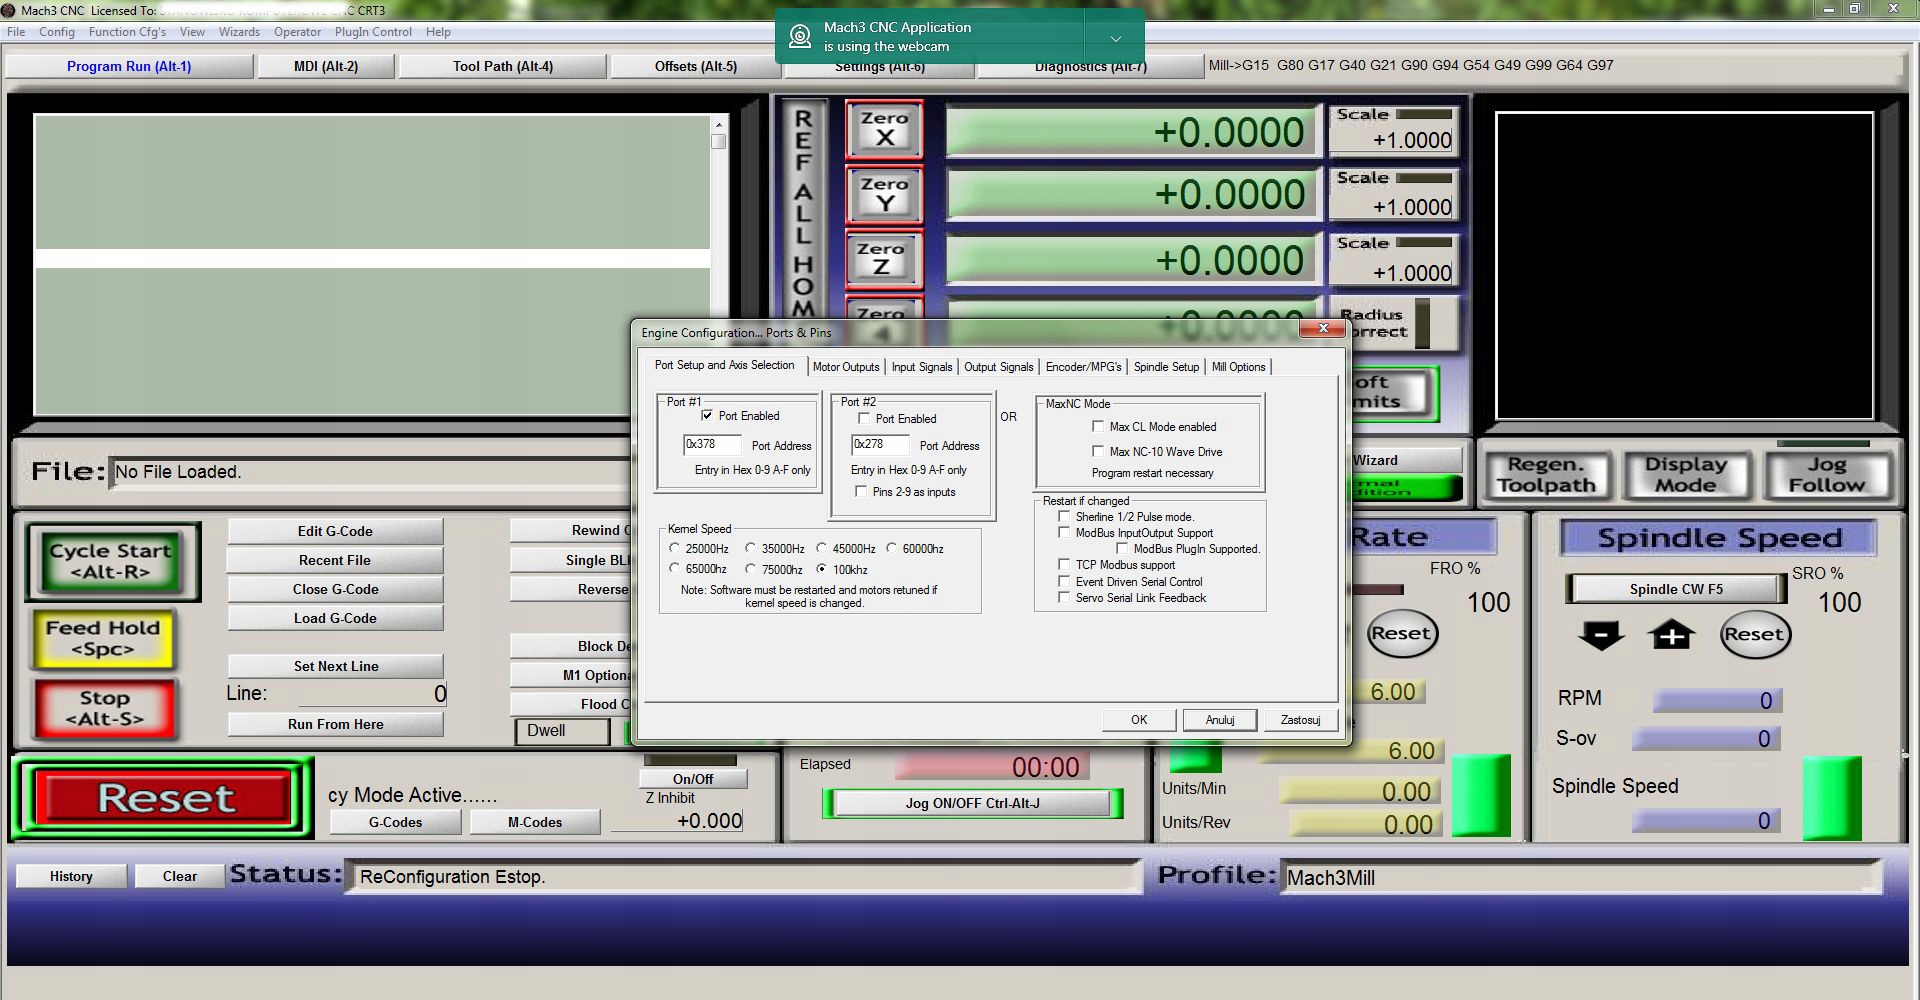Expand the webcam notification chevron
Screen dimensions: 1920x1000
click(1116, 38)
